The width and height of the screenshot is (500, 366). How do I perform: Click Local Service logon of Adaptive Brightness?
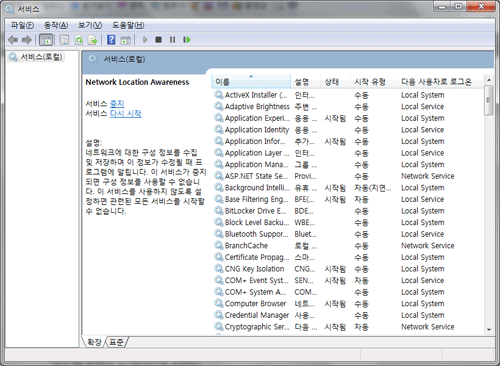coord(423,107)
